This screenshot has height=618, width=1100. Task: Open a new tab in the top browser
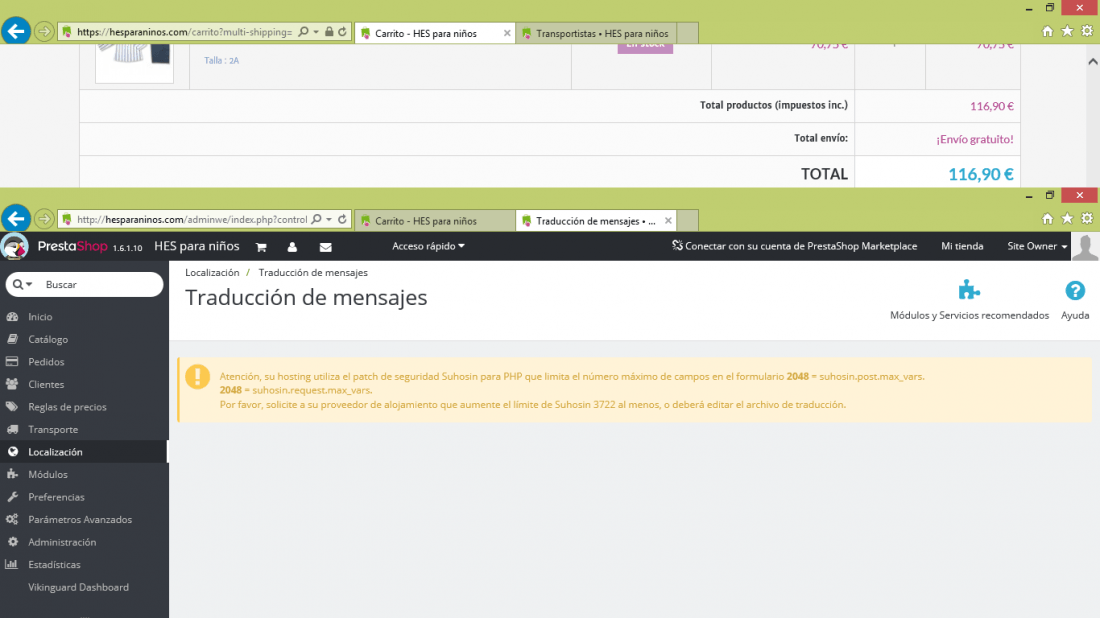[688, 33]
